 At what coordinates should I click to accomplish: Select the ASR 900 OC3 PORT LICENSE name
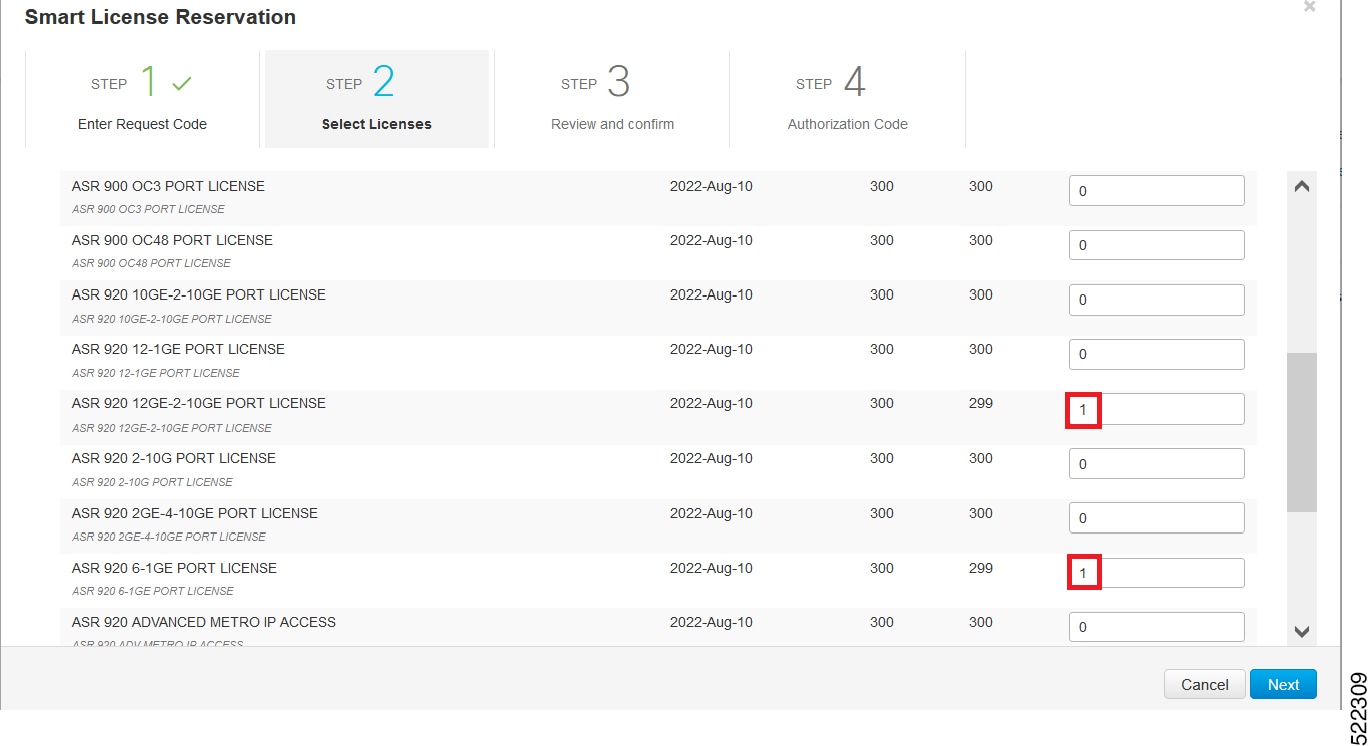coord(168,186)
